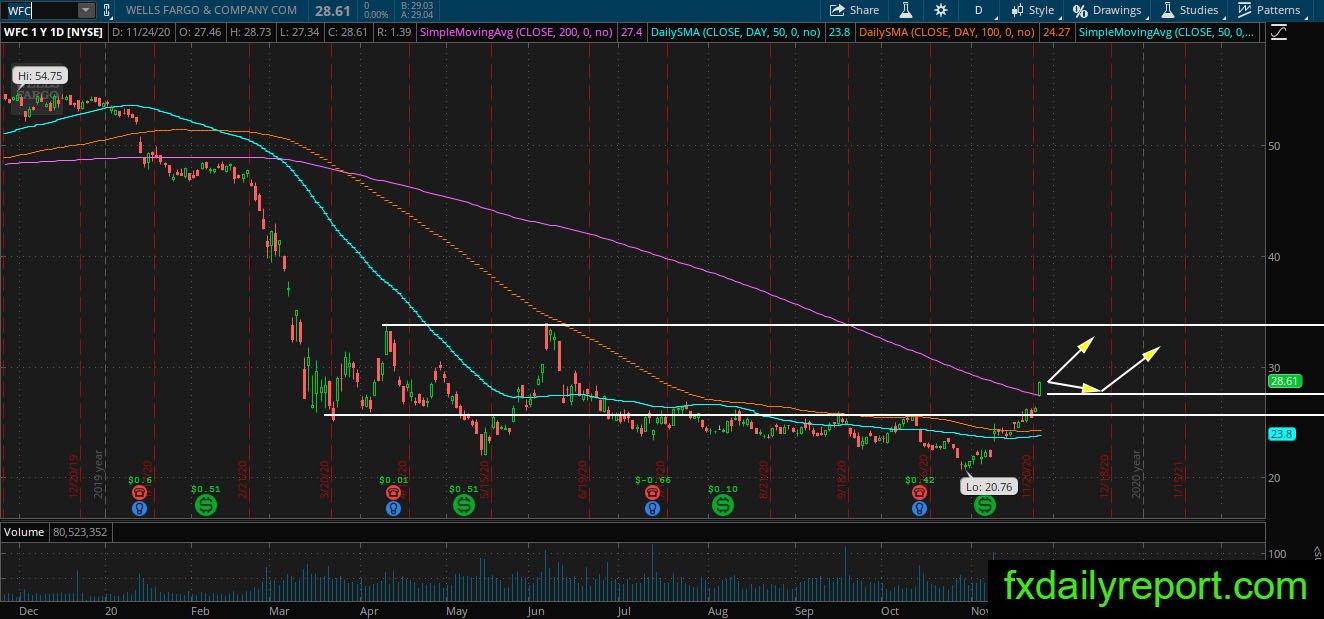Click the $0.01 earnings phone icon

coord(393,492)
